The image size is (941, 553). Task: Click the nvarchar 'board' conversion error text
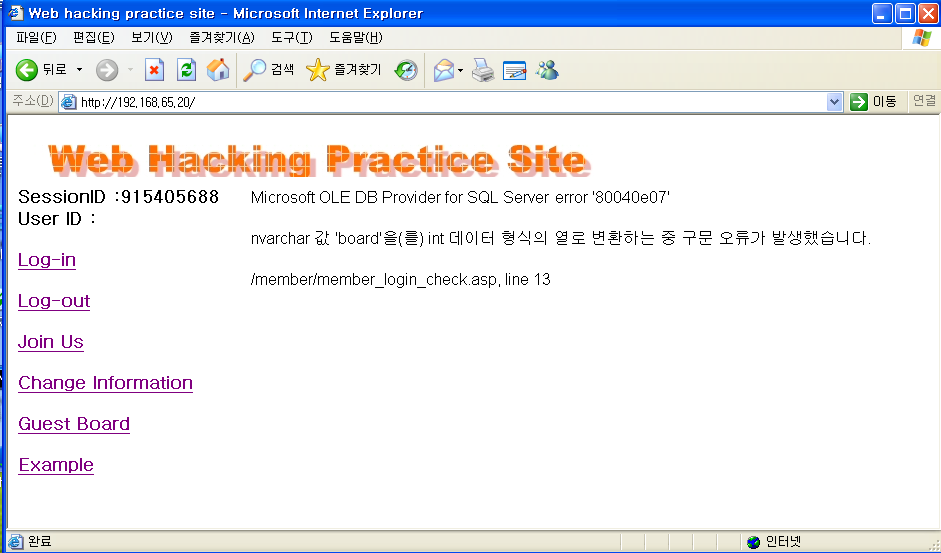561,238
